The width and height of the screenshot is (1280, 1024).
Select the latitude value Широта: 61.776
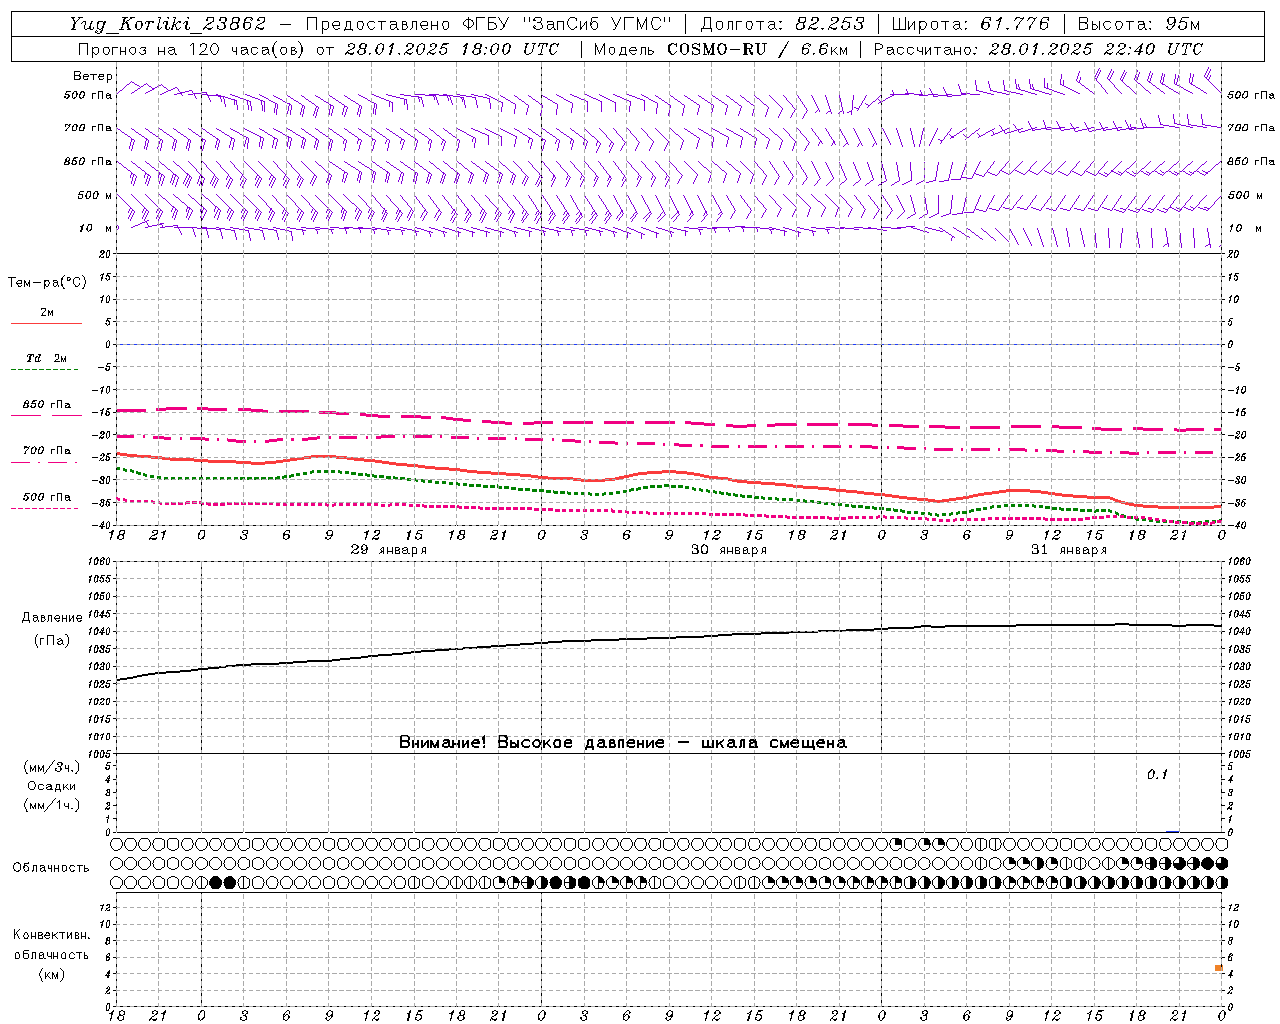(970, 24)
